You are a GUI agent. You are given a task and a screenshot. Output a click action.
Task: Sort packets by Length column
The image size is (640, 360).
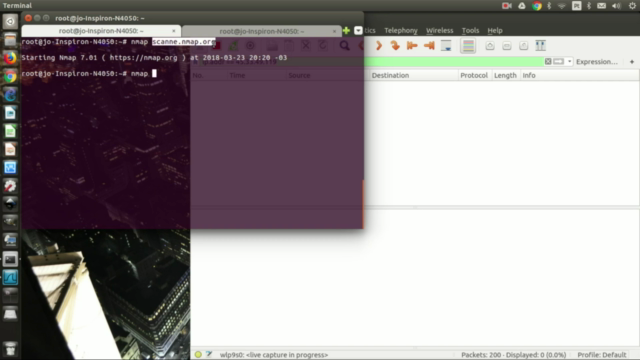point(505,76)
